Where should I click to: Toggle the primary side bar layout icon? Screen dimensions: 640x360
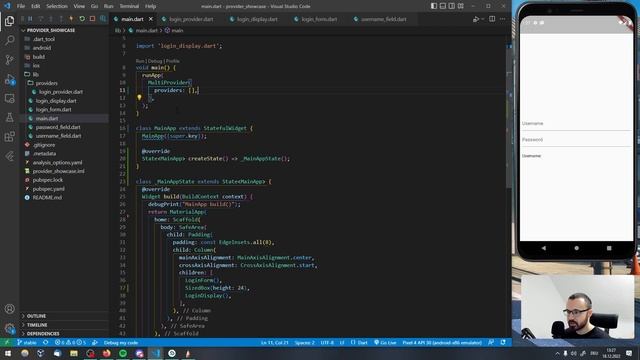434,6
